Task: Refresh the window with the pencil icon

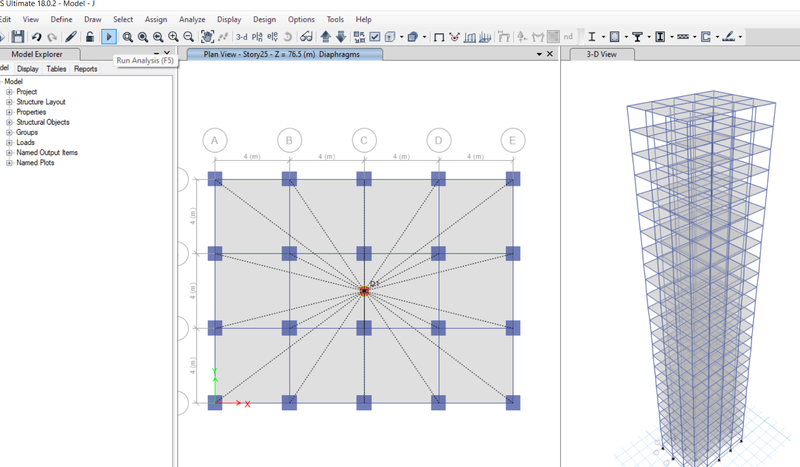Action: pos(71,36)
